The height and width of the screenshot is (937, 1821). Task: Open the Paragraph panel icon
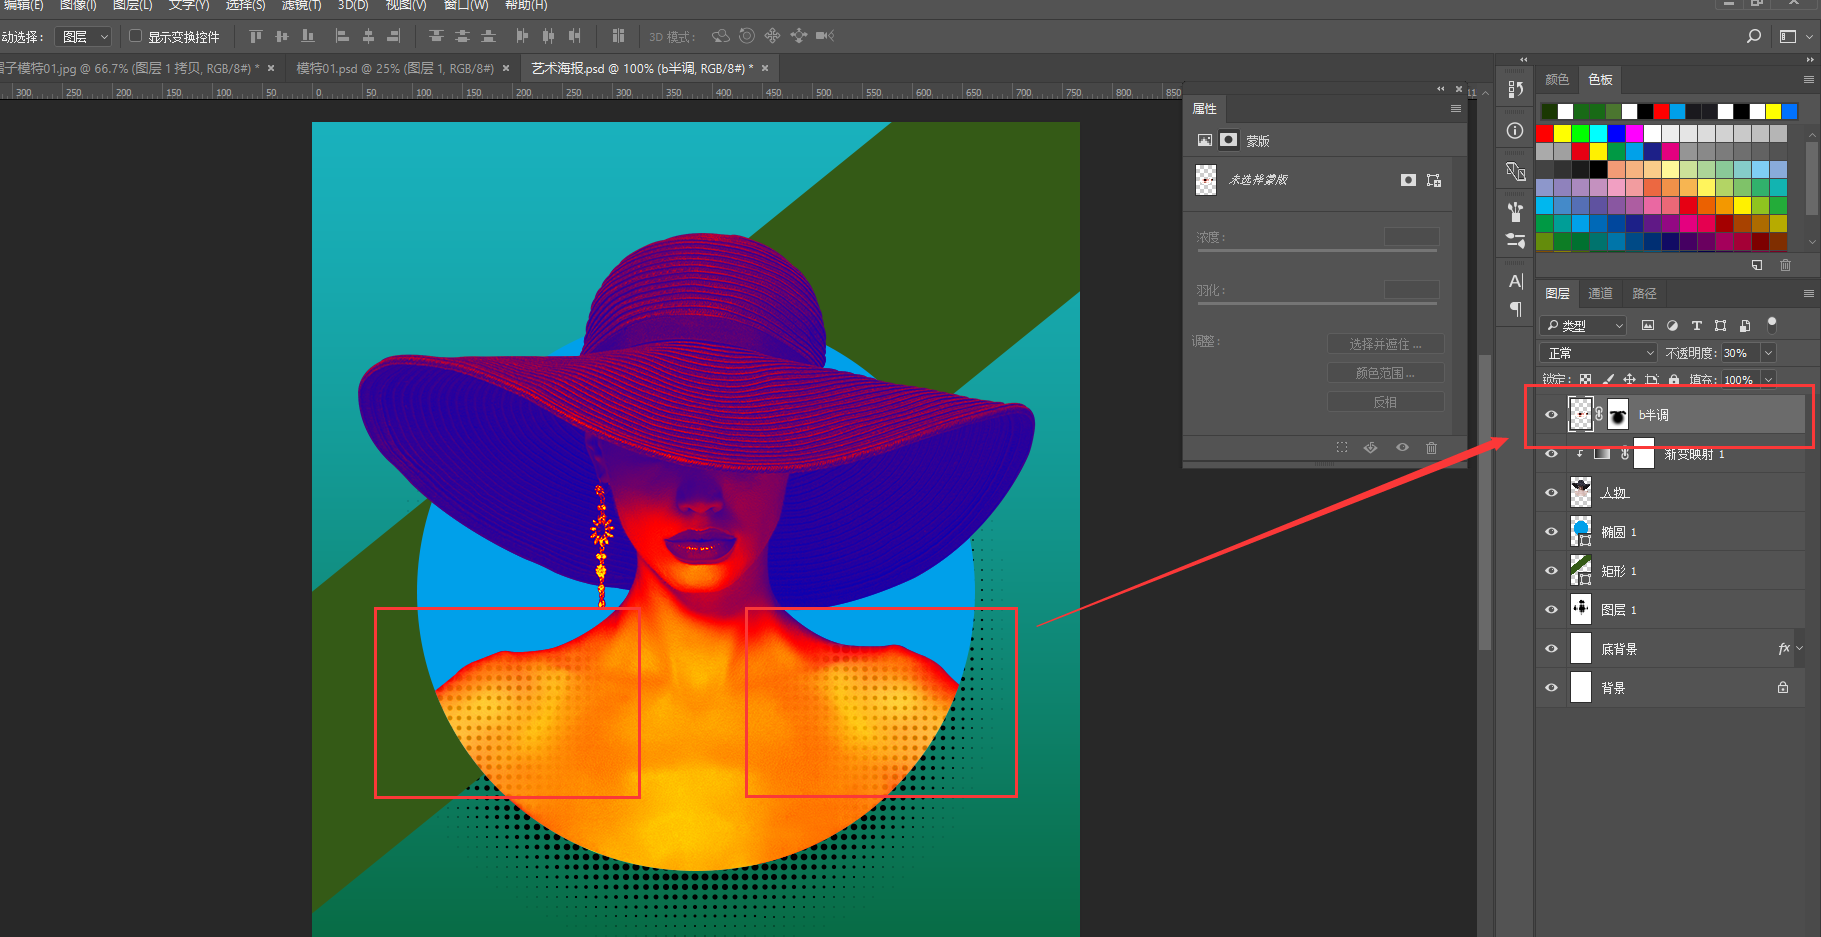point(1515,309)
